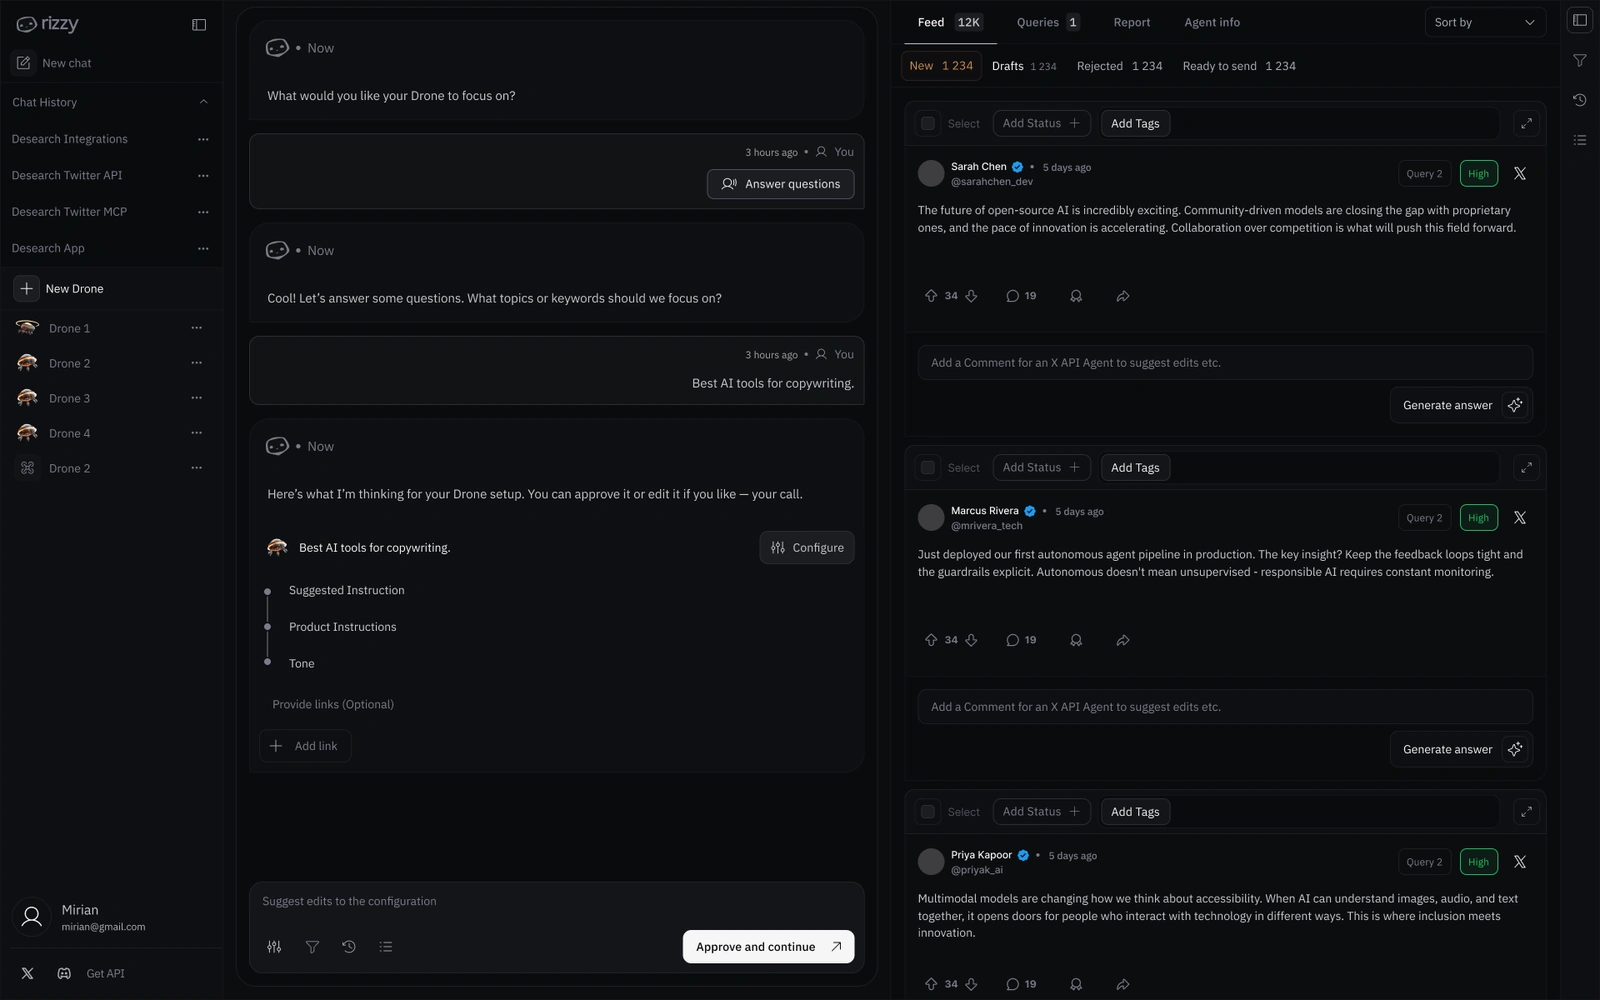
Task: Open options menu for Drone 3
Action: [x=197, y=398]
